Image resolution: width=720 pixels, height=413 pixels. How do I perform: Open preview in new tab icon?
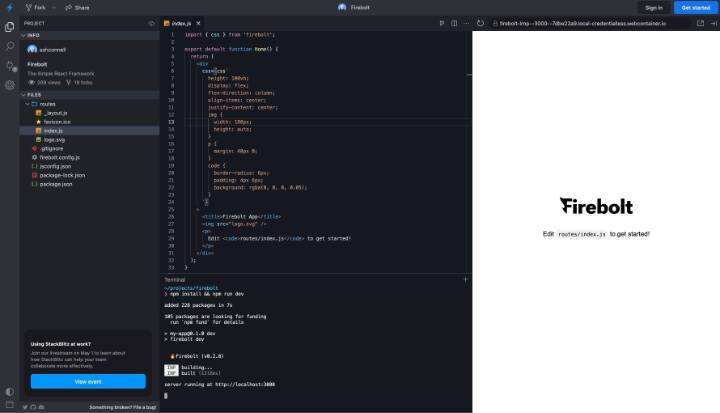point(700,23)
